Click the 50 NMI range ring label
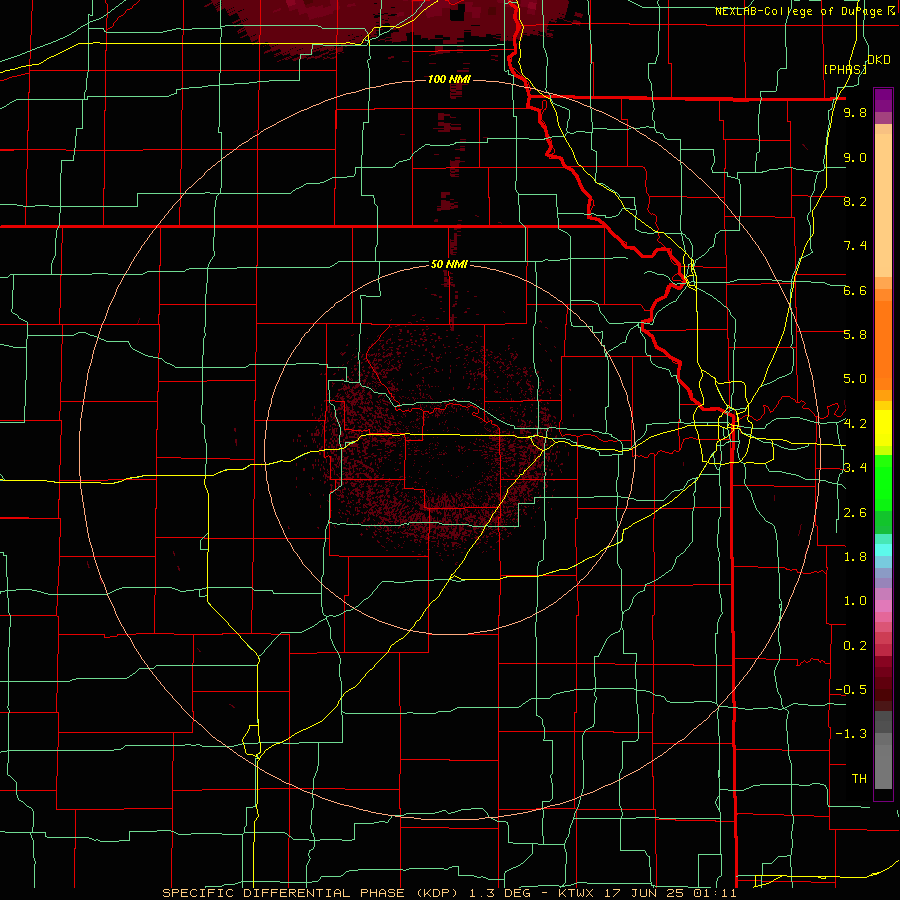900x900 pixels. 449,264
